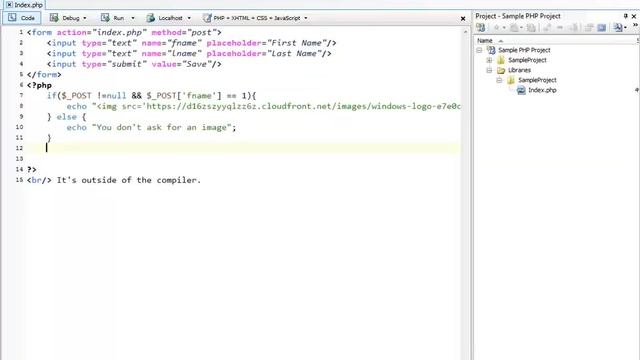The image size is (640, 360).
Task: Click the 'method' attribute on line 1
Action: [167, 32]
